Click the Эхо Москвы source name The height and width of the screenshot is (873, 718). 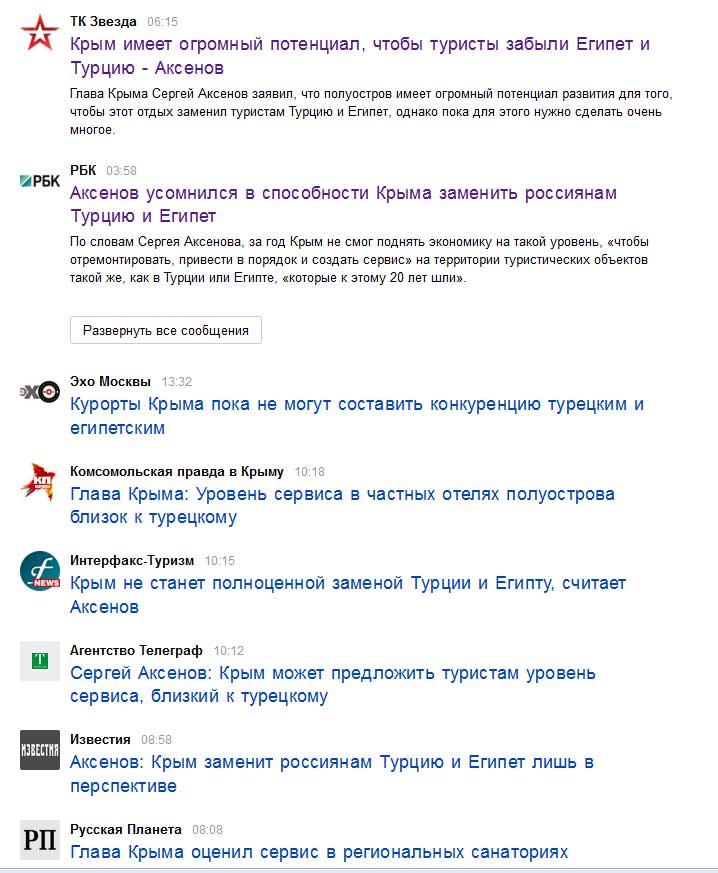(x=110, y=381)
